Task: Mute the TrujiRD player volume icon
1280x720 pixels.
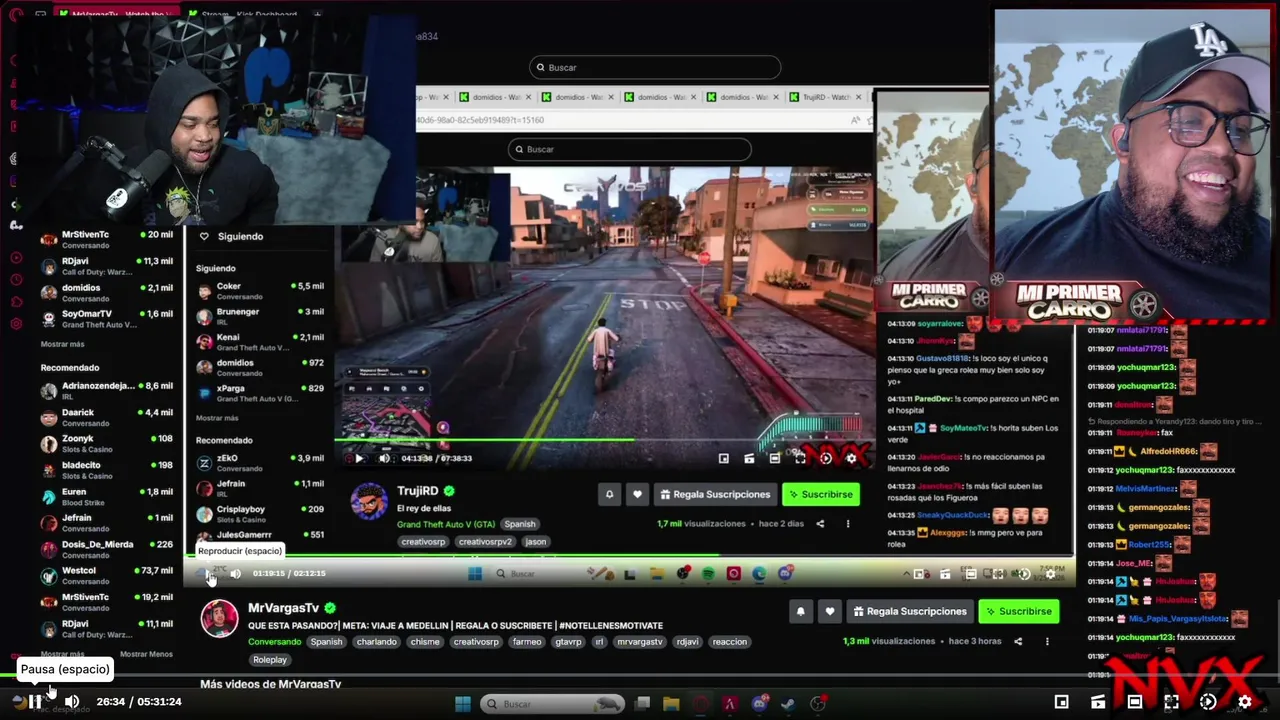Action: pos(384,458)
